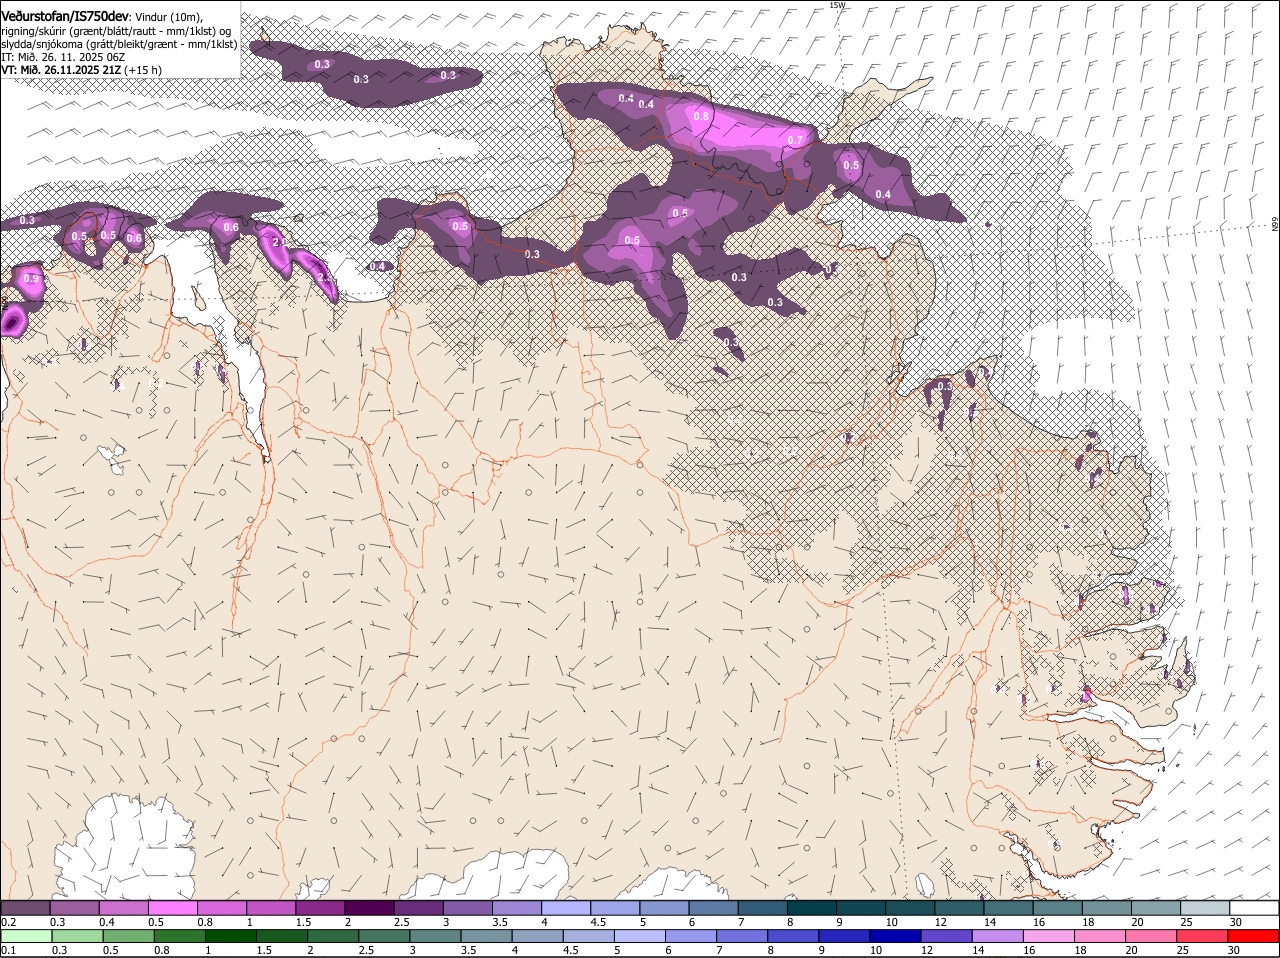Click the 'IT: Mið. 26. 11. 2025 06Z' line

[x=63, y=57]
